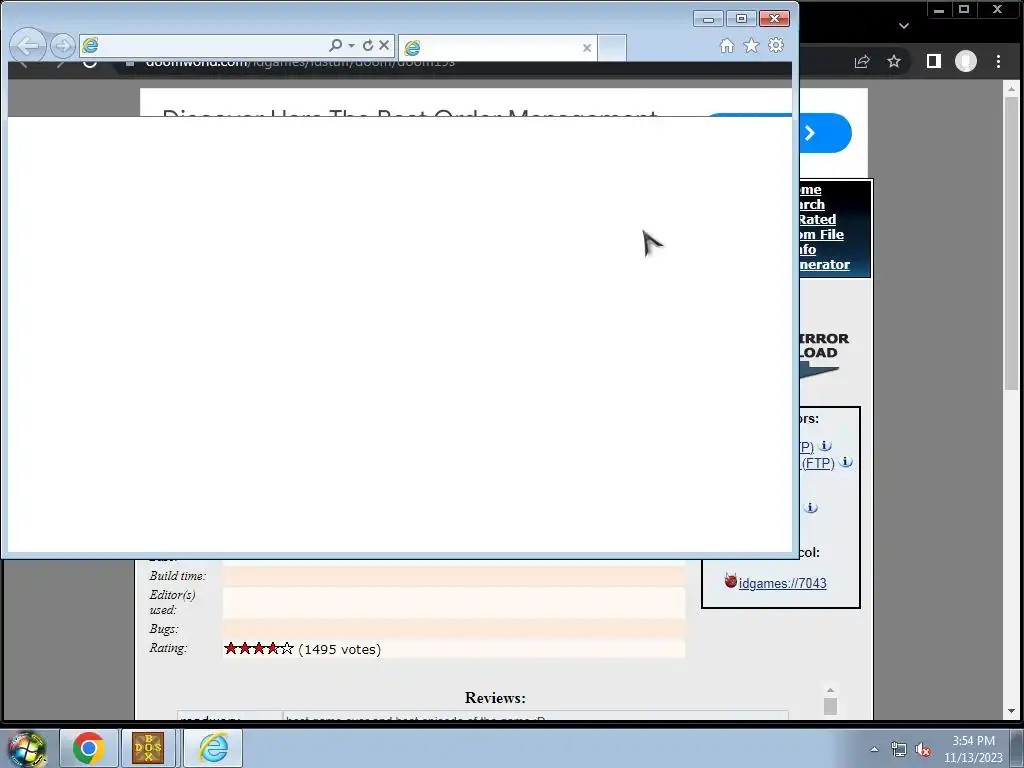The width and height of the screenshot is (1024, 768).
Task: Open Internet Explorer Tools gear menu
Action: 776,46
